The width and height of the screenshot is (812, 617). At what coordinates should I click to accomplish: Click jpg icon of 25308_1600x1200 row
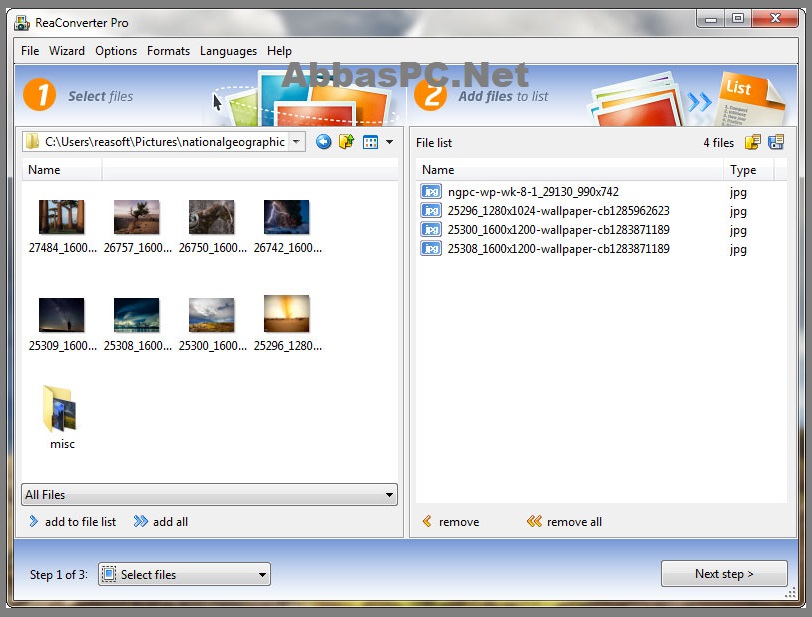431,249
